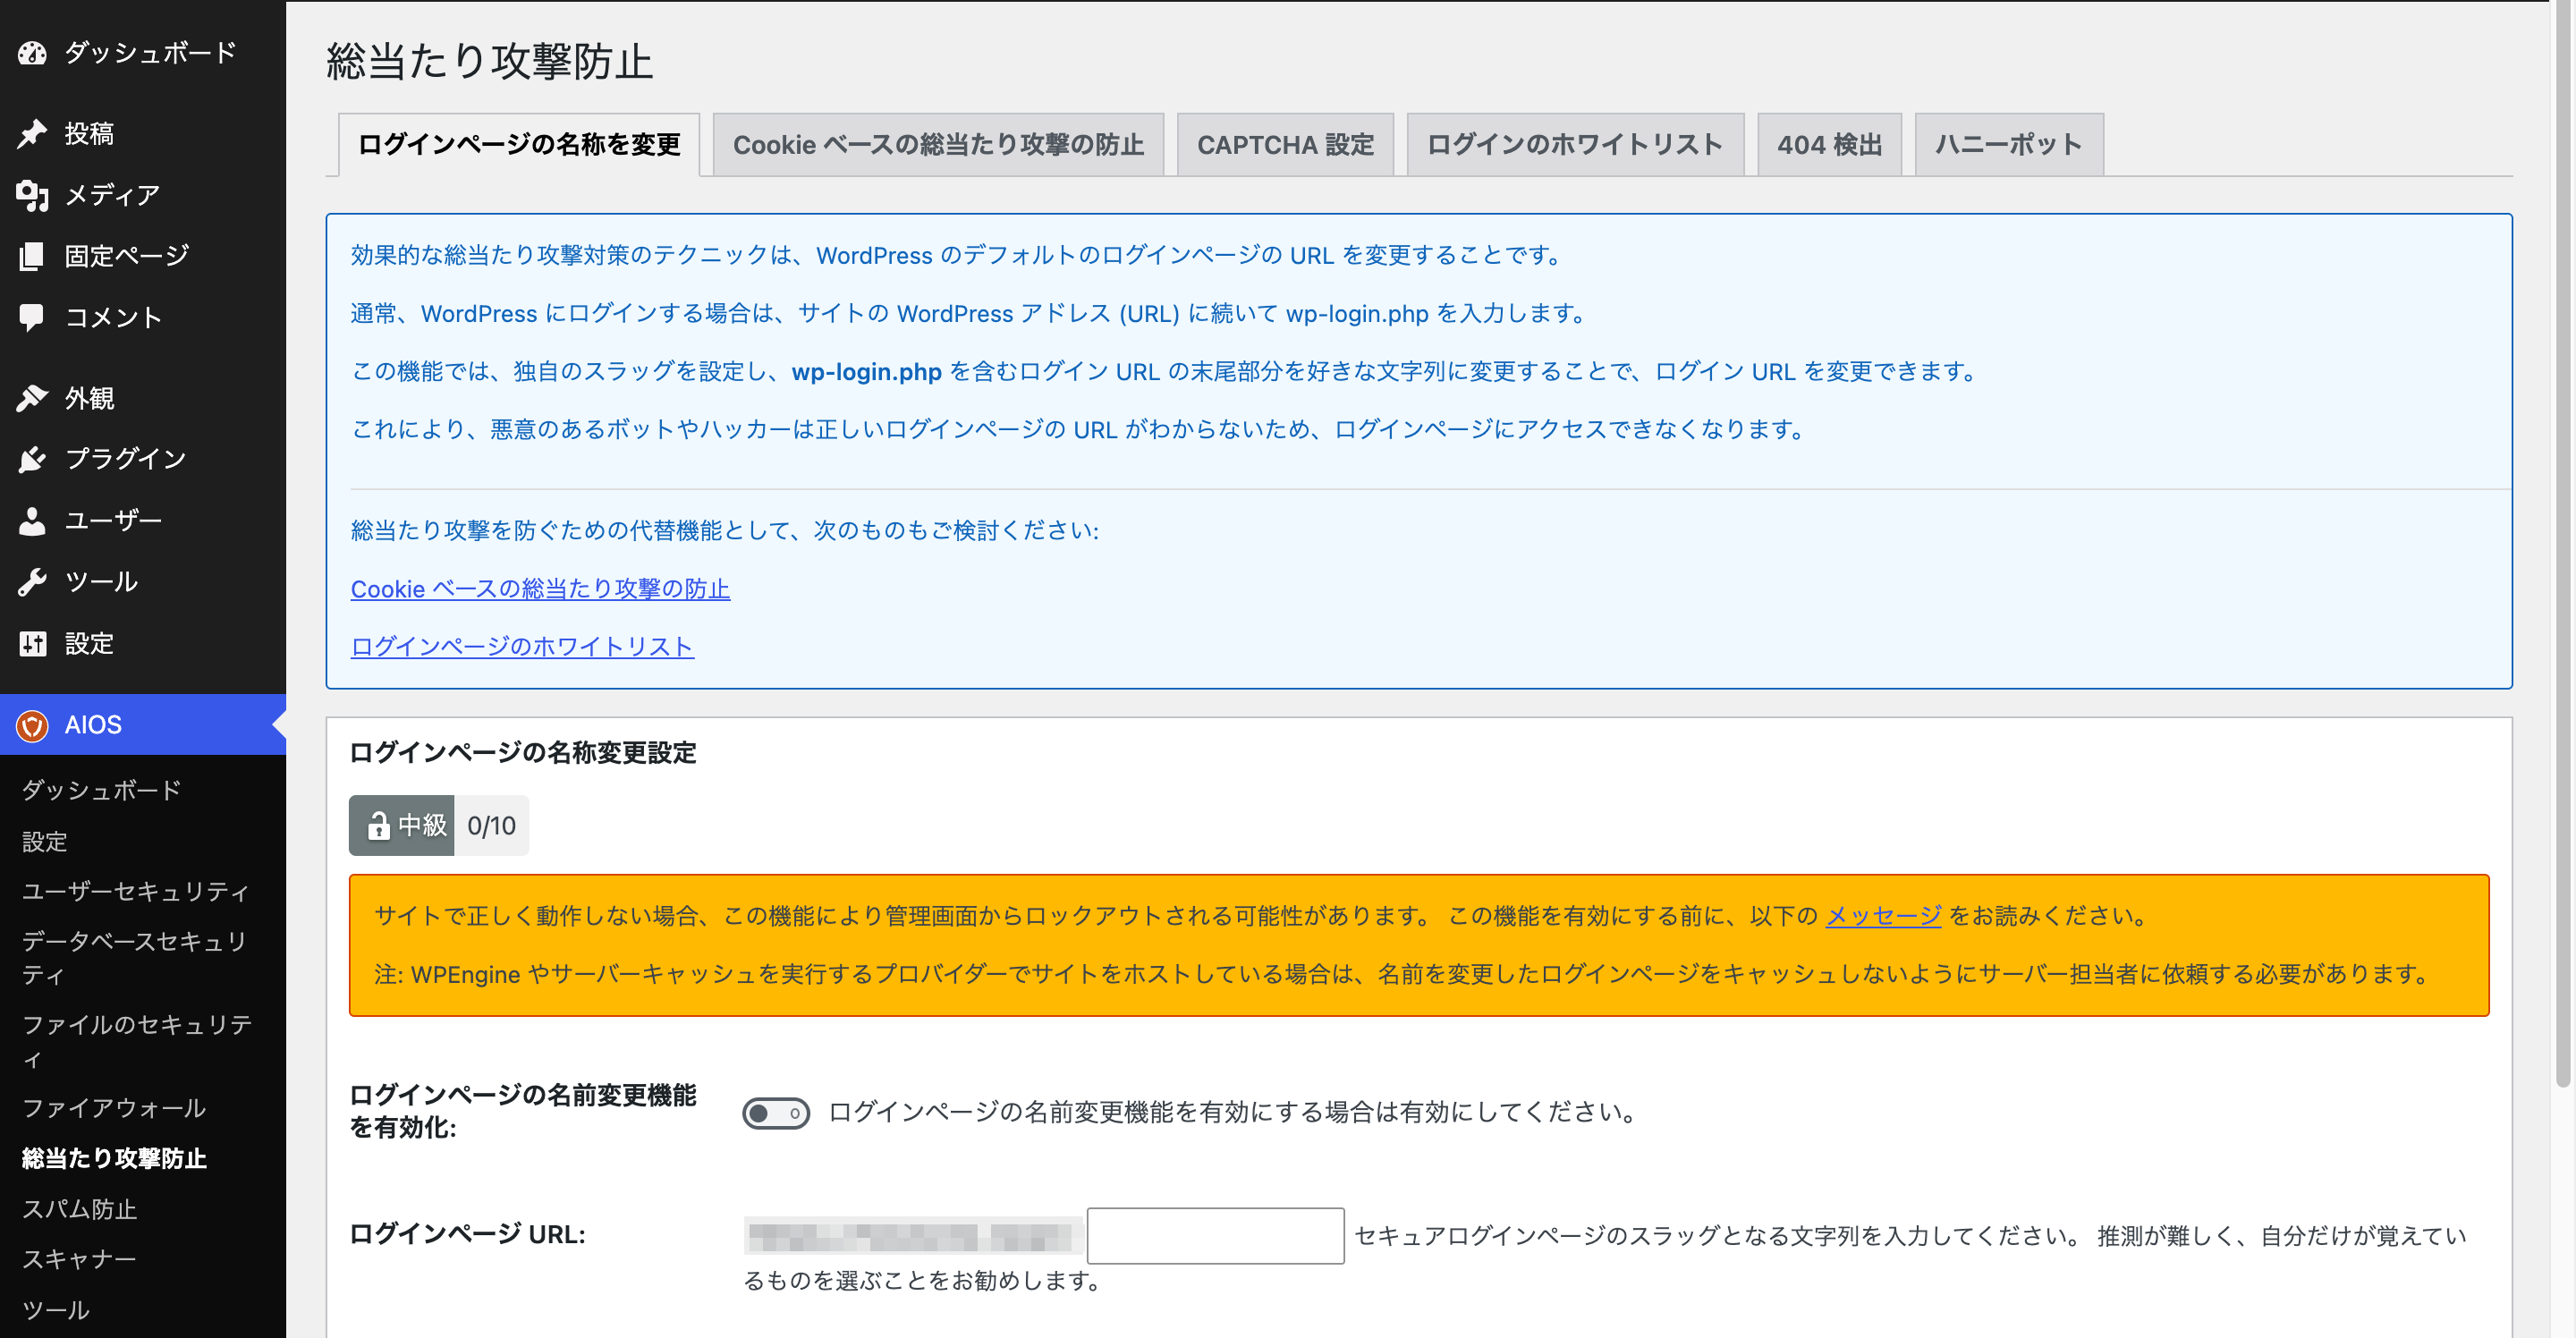Viewport: 2576px width, 1338px height.
Task: Select 総当たり攻撃防止 in AIOS submenu
Action: 114,1158
